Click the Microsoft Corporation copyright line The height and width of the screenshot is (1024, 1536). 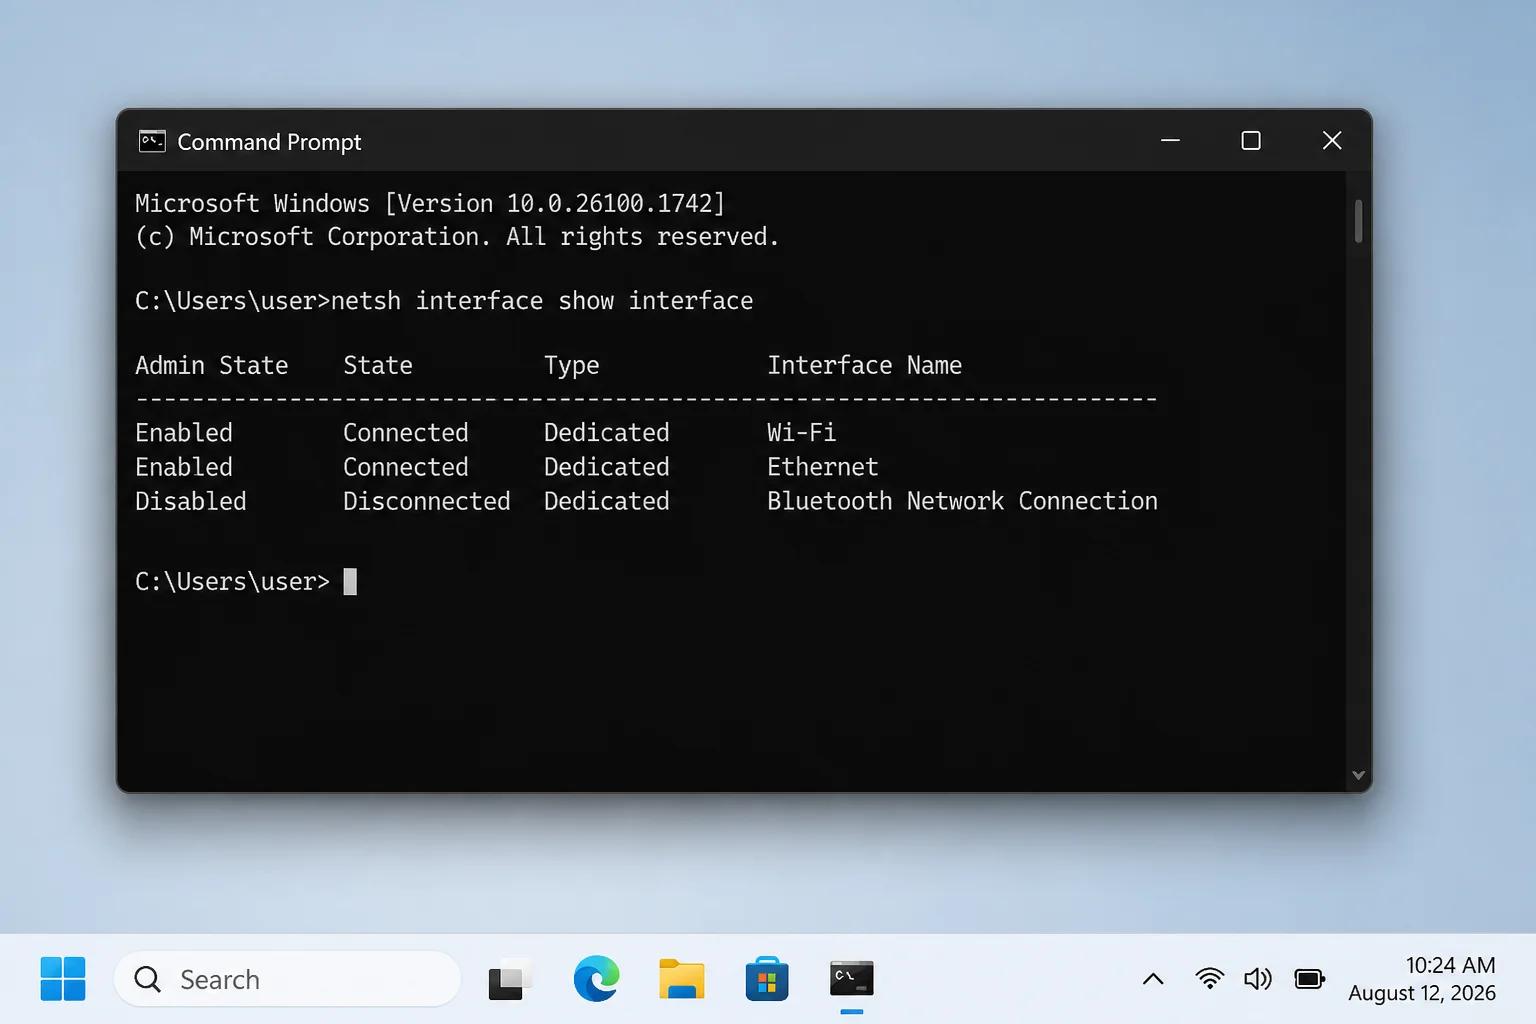(x=457, y=237)
